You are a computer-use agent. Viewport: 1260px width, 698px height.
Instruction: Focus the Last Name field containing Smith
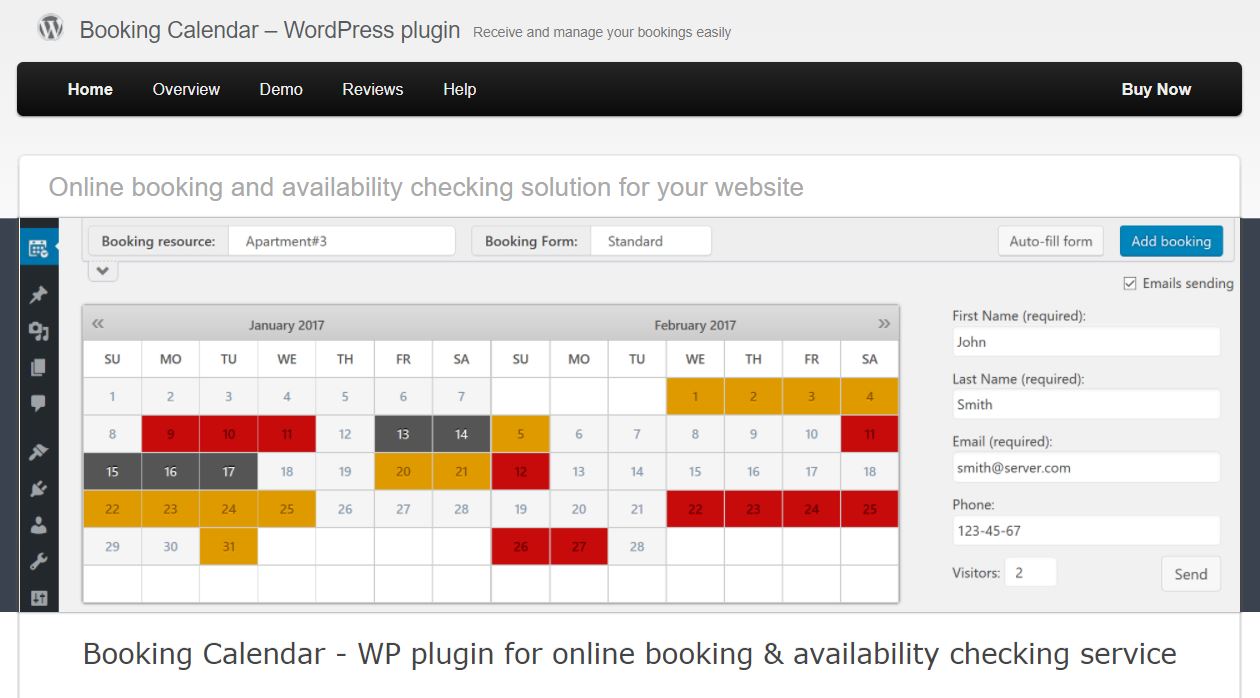(1086, 404)
